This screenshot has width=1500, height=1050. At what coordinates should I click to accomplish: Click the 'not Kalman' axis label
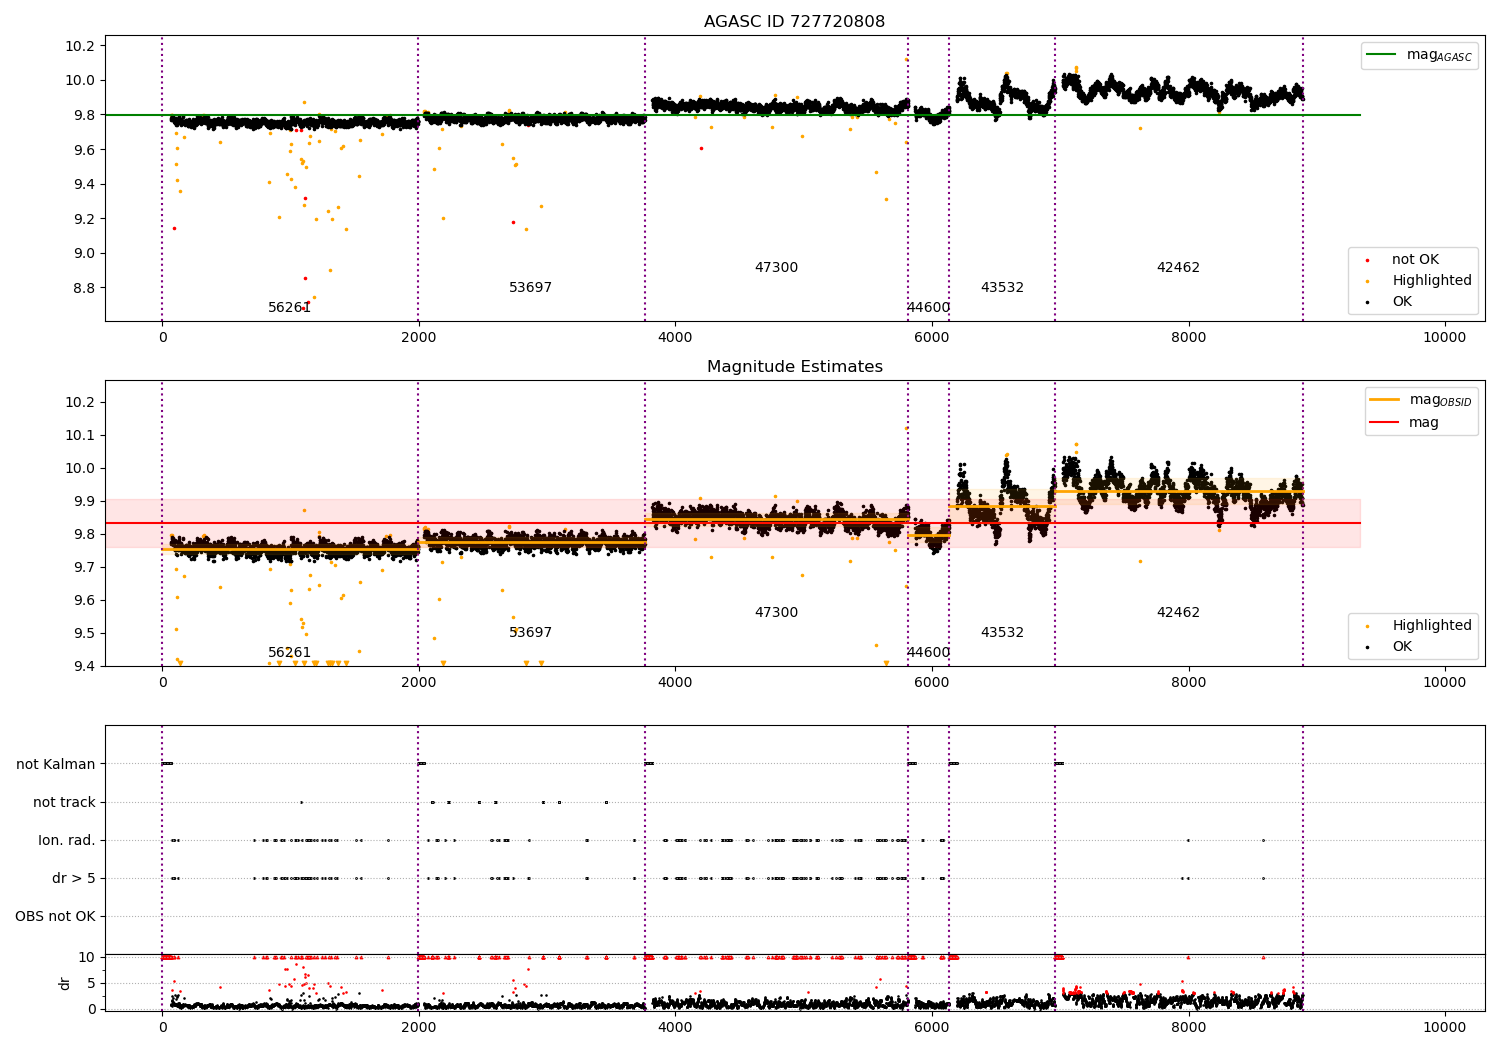pyautogui.click(x=56, y=765)
